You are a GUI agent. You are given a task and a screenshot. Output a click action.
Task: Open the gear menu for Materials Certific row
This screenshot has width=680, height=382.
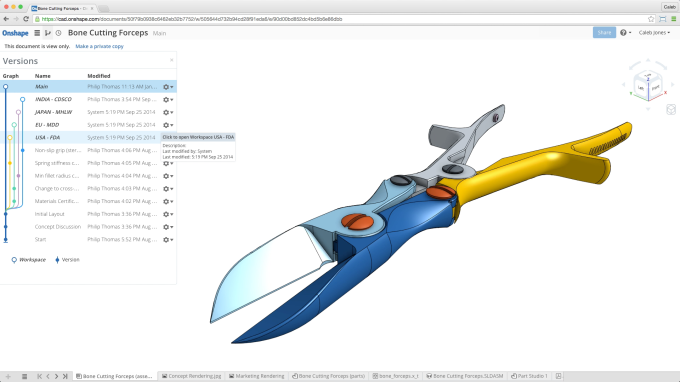(x=168, y=201)
